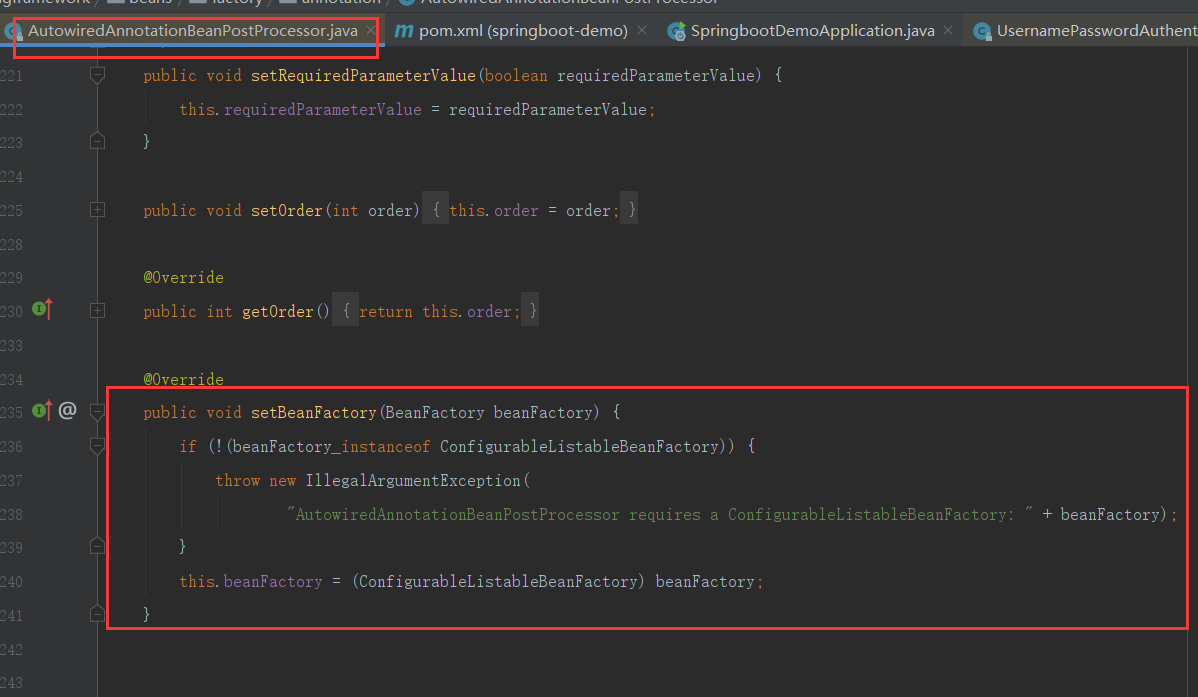Expand the folded setOrder method body
The image size is (1198, 697).
tap(97, 208)
